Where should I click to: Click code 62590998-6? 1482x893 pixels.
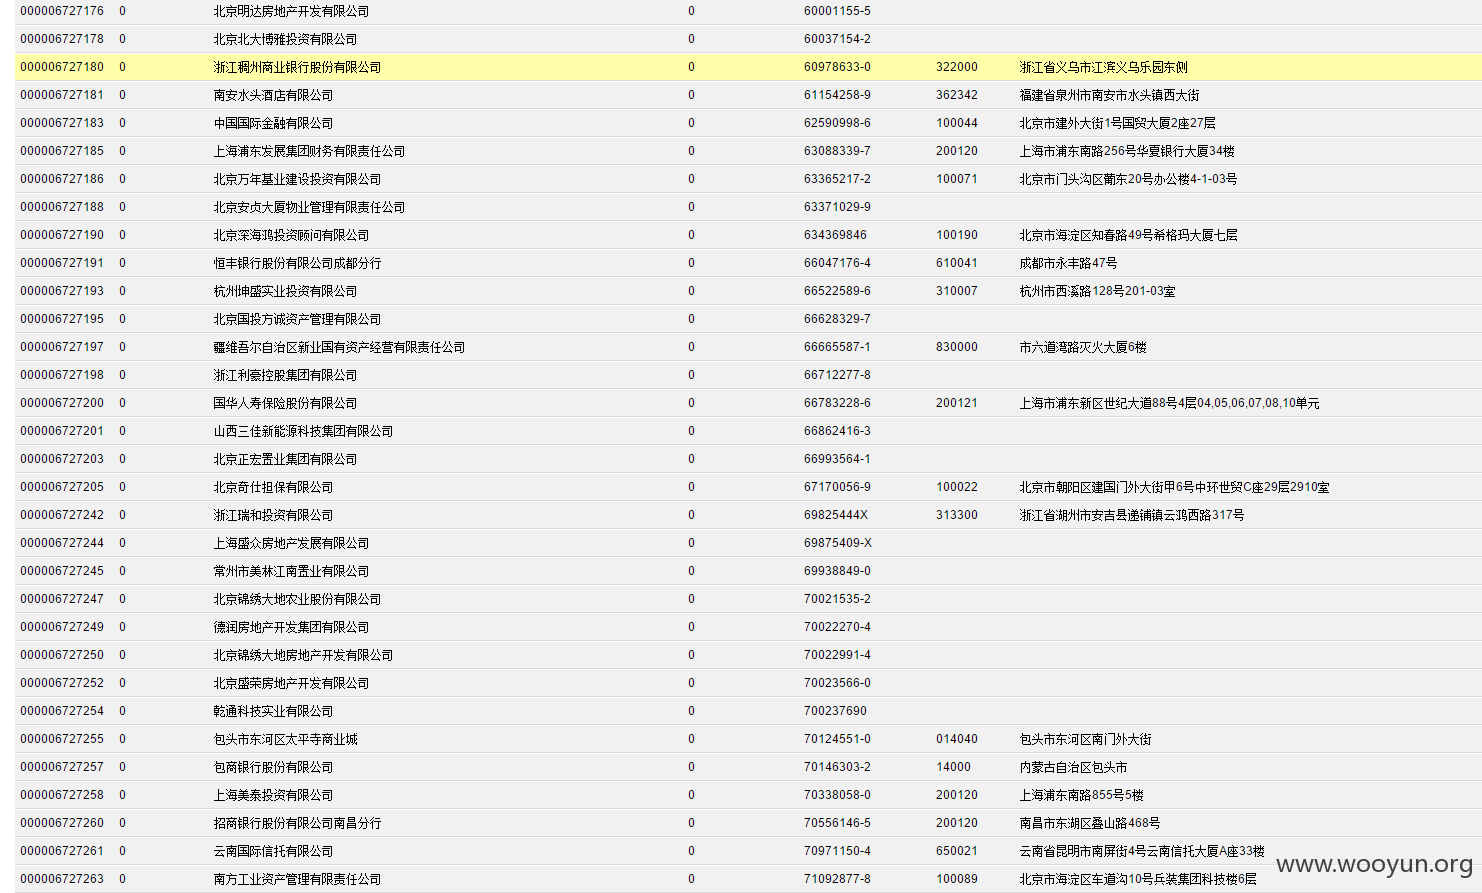[x=837, y=123]
